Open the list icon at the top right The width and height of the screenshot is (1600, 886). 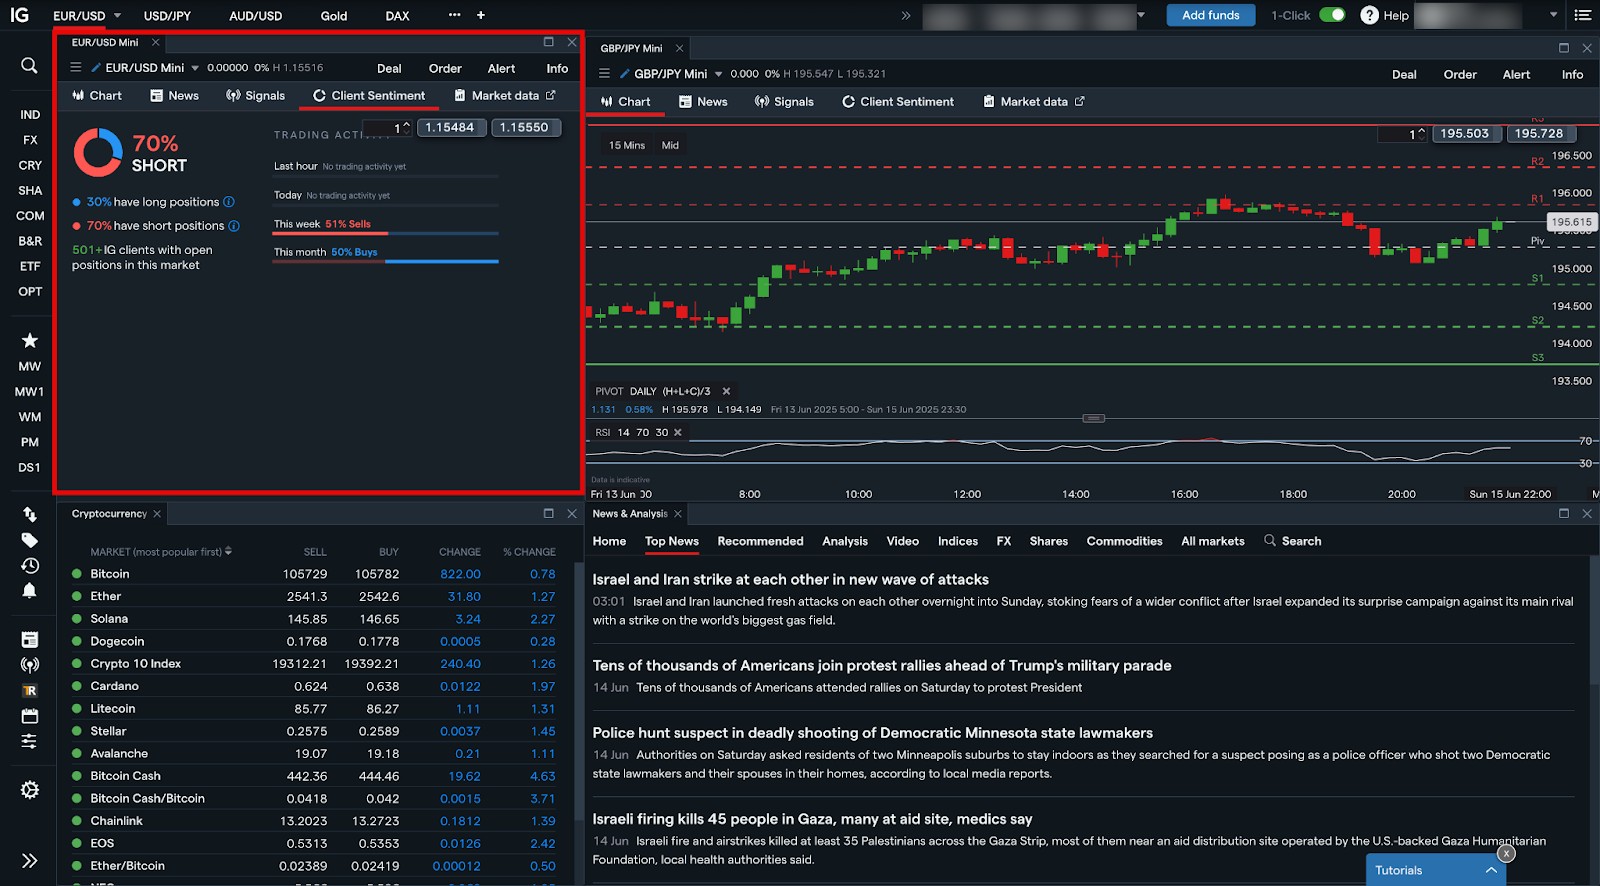[1583, 15]
